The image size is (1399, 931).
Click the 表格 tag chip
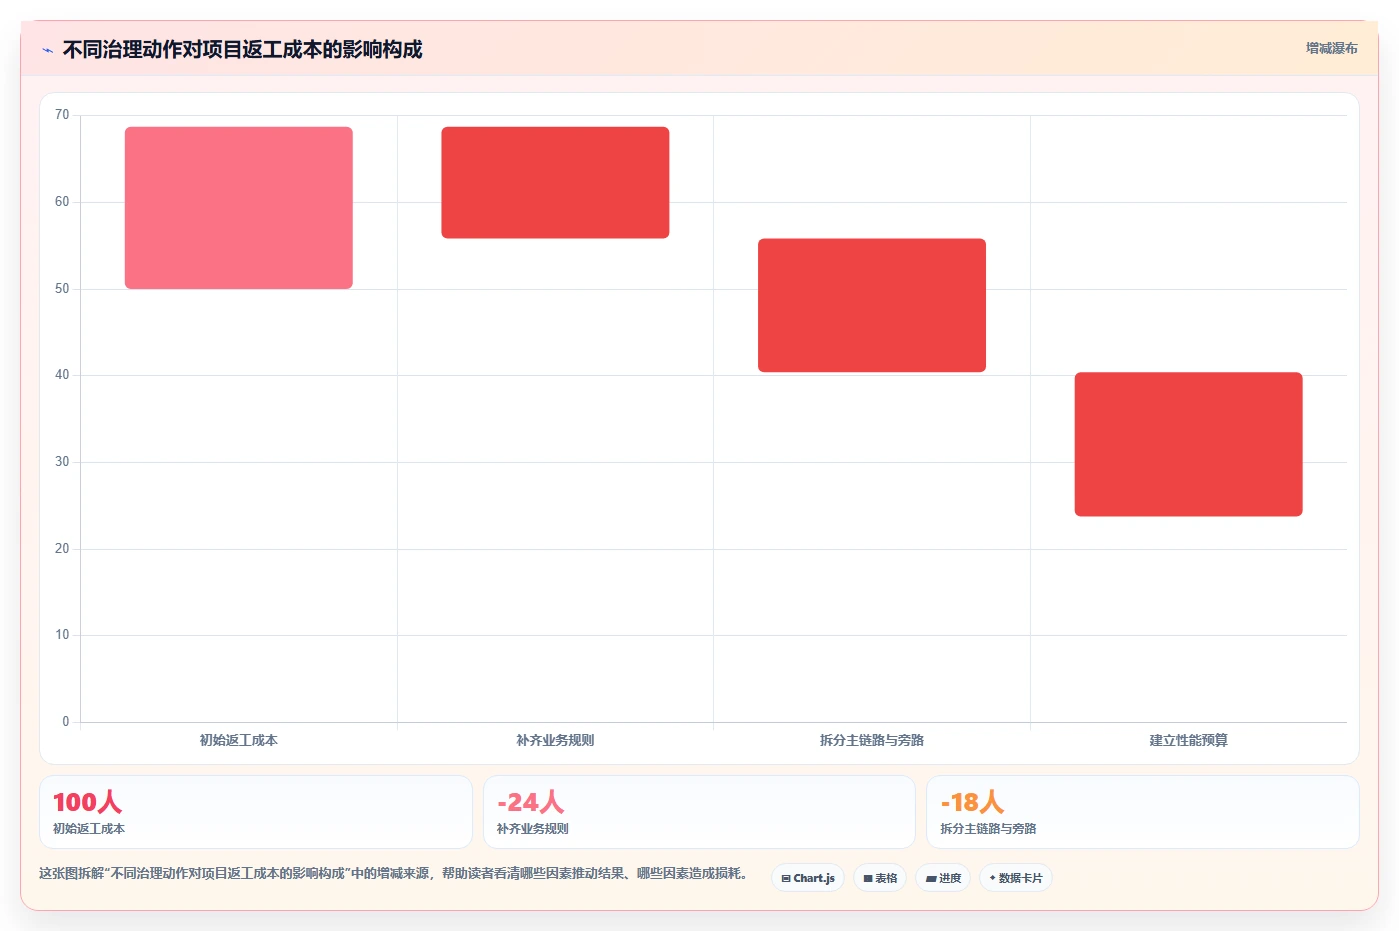coord(880,878)
